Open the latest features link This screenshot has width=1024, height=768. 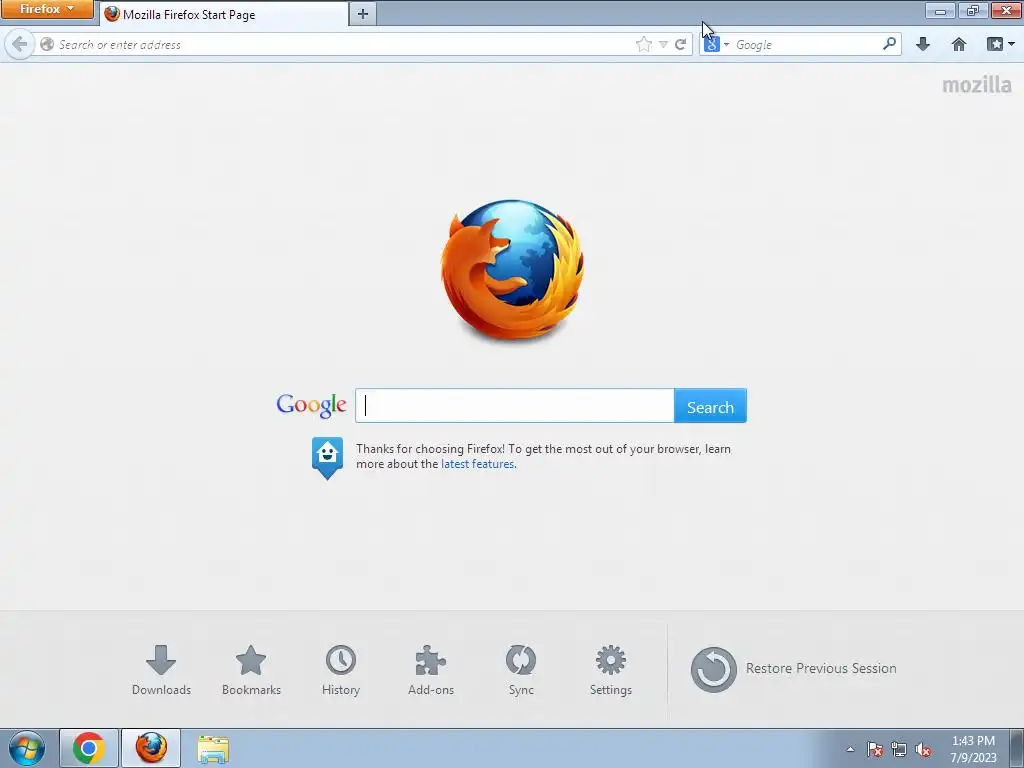click(x=477, y=464)
